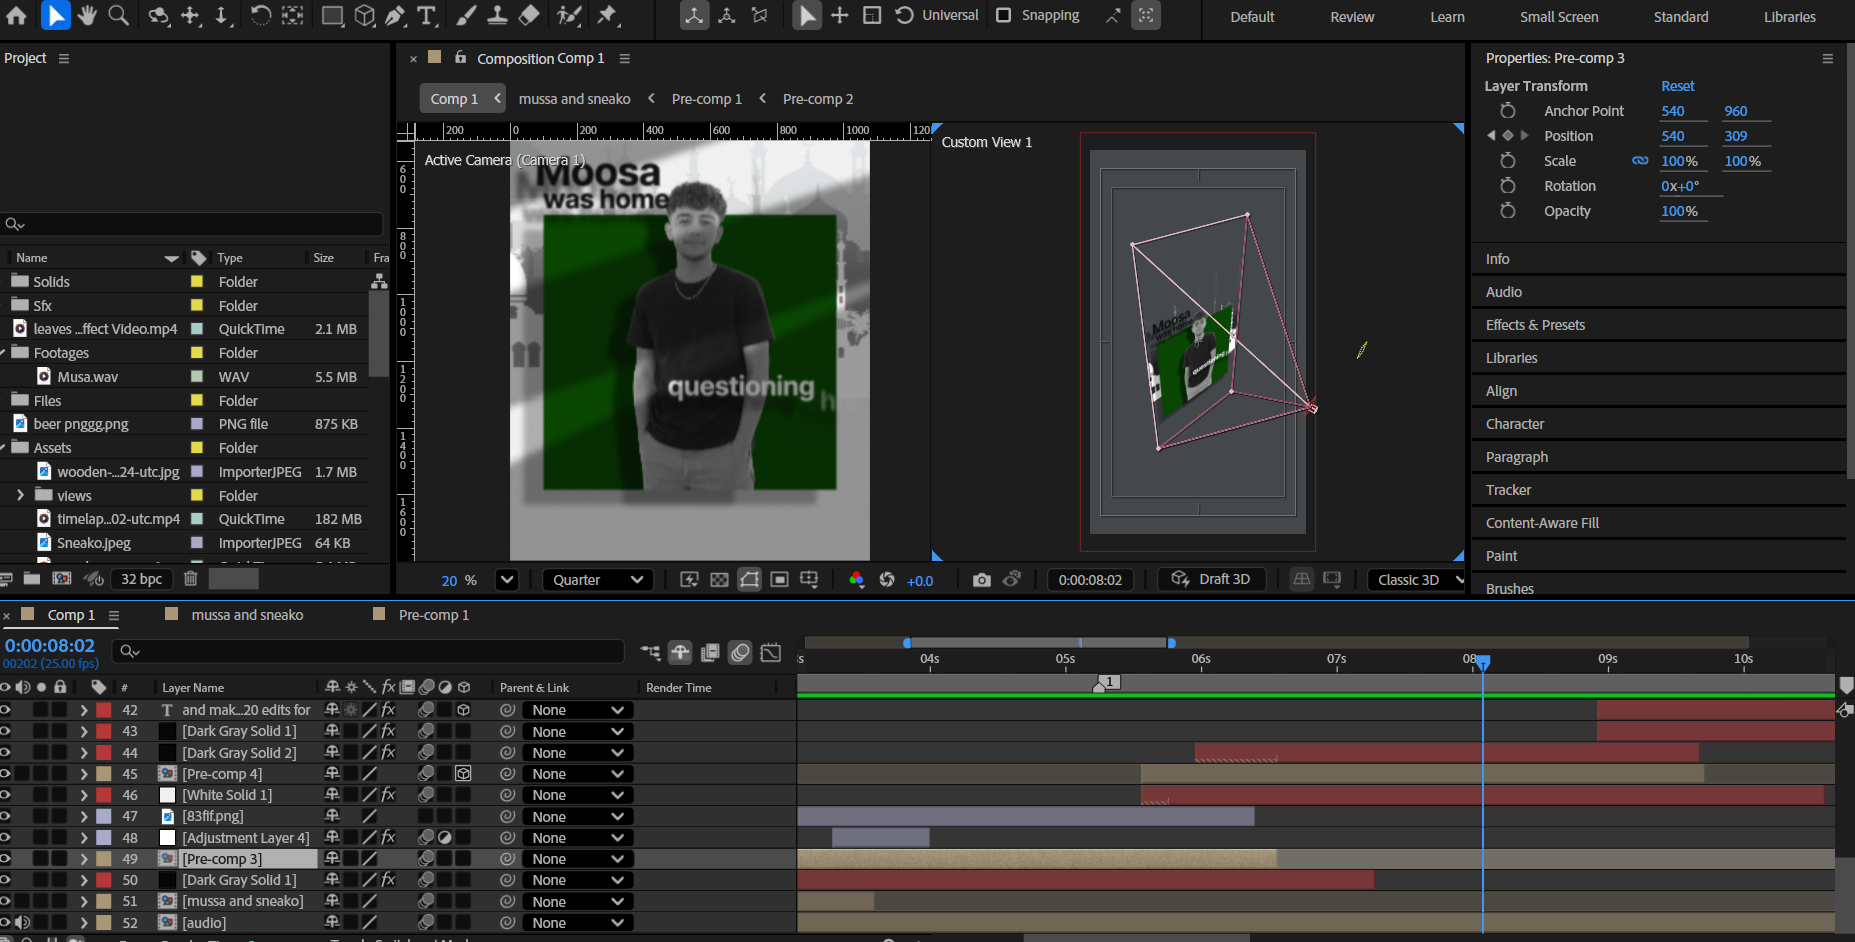Toggle visibility of Pre-comp 4 layer

click(x=6, y=774)
